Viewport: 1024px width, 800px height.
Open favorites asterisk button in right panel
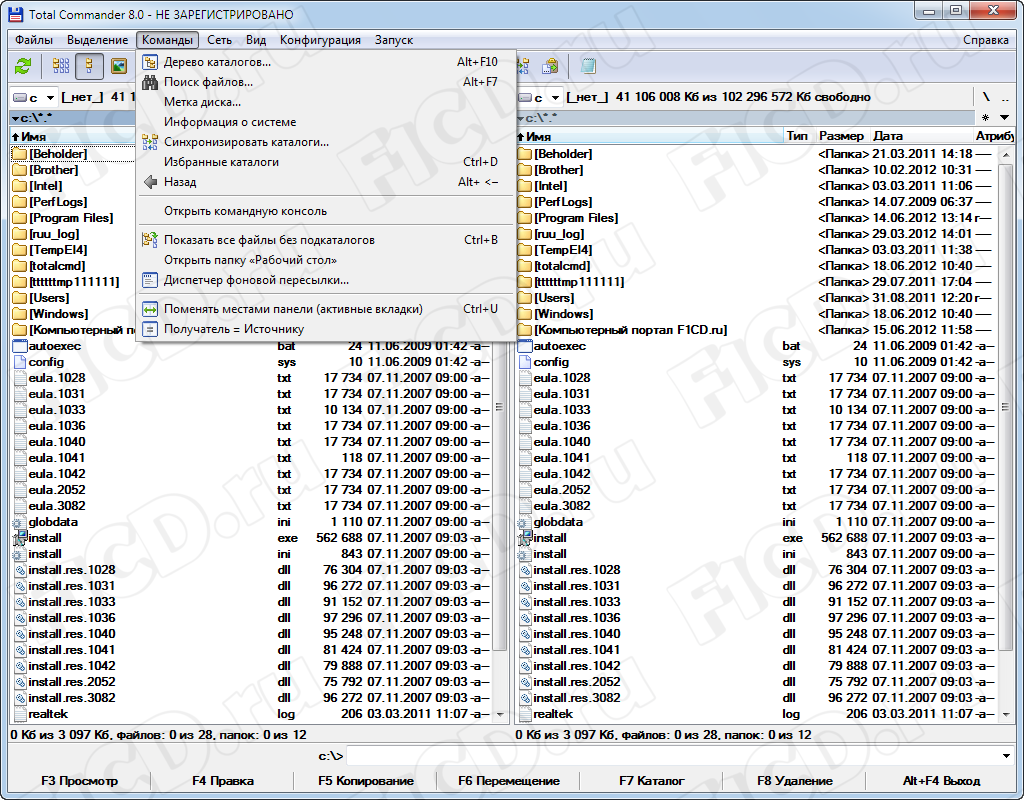pyautogui.click(x=985, y=118)
